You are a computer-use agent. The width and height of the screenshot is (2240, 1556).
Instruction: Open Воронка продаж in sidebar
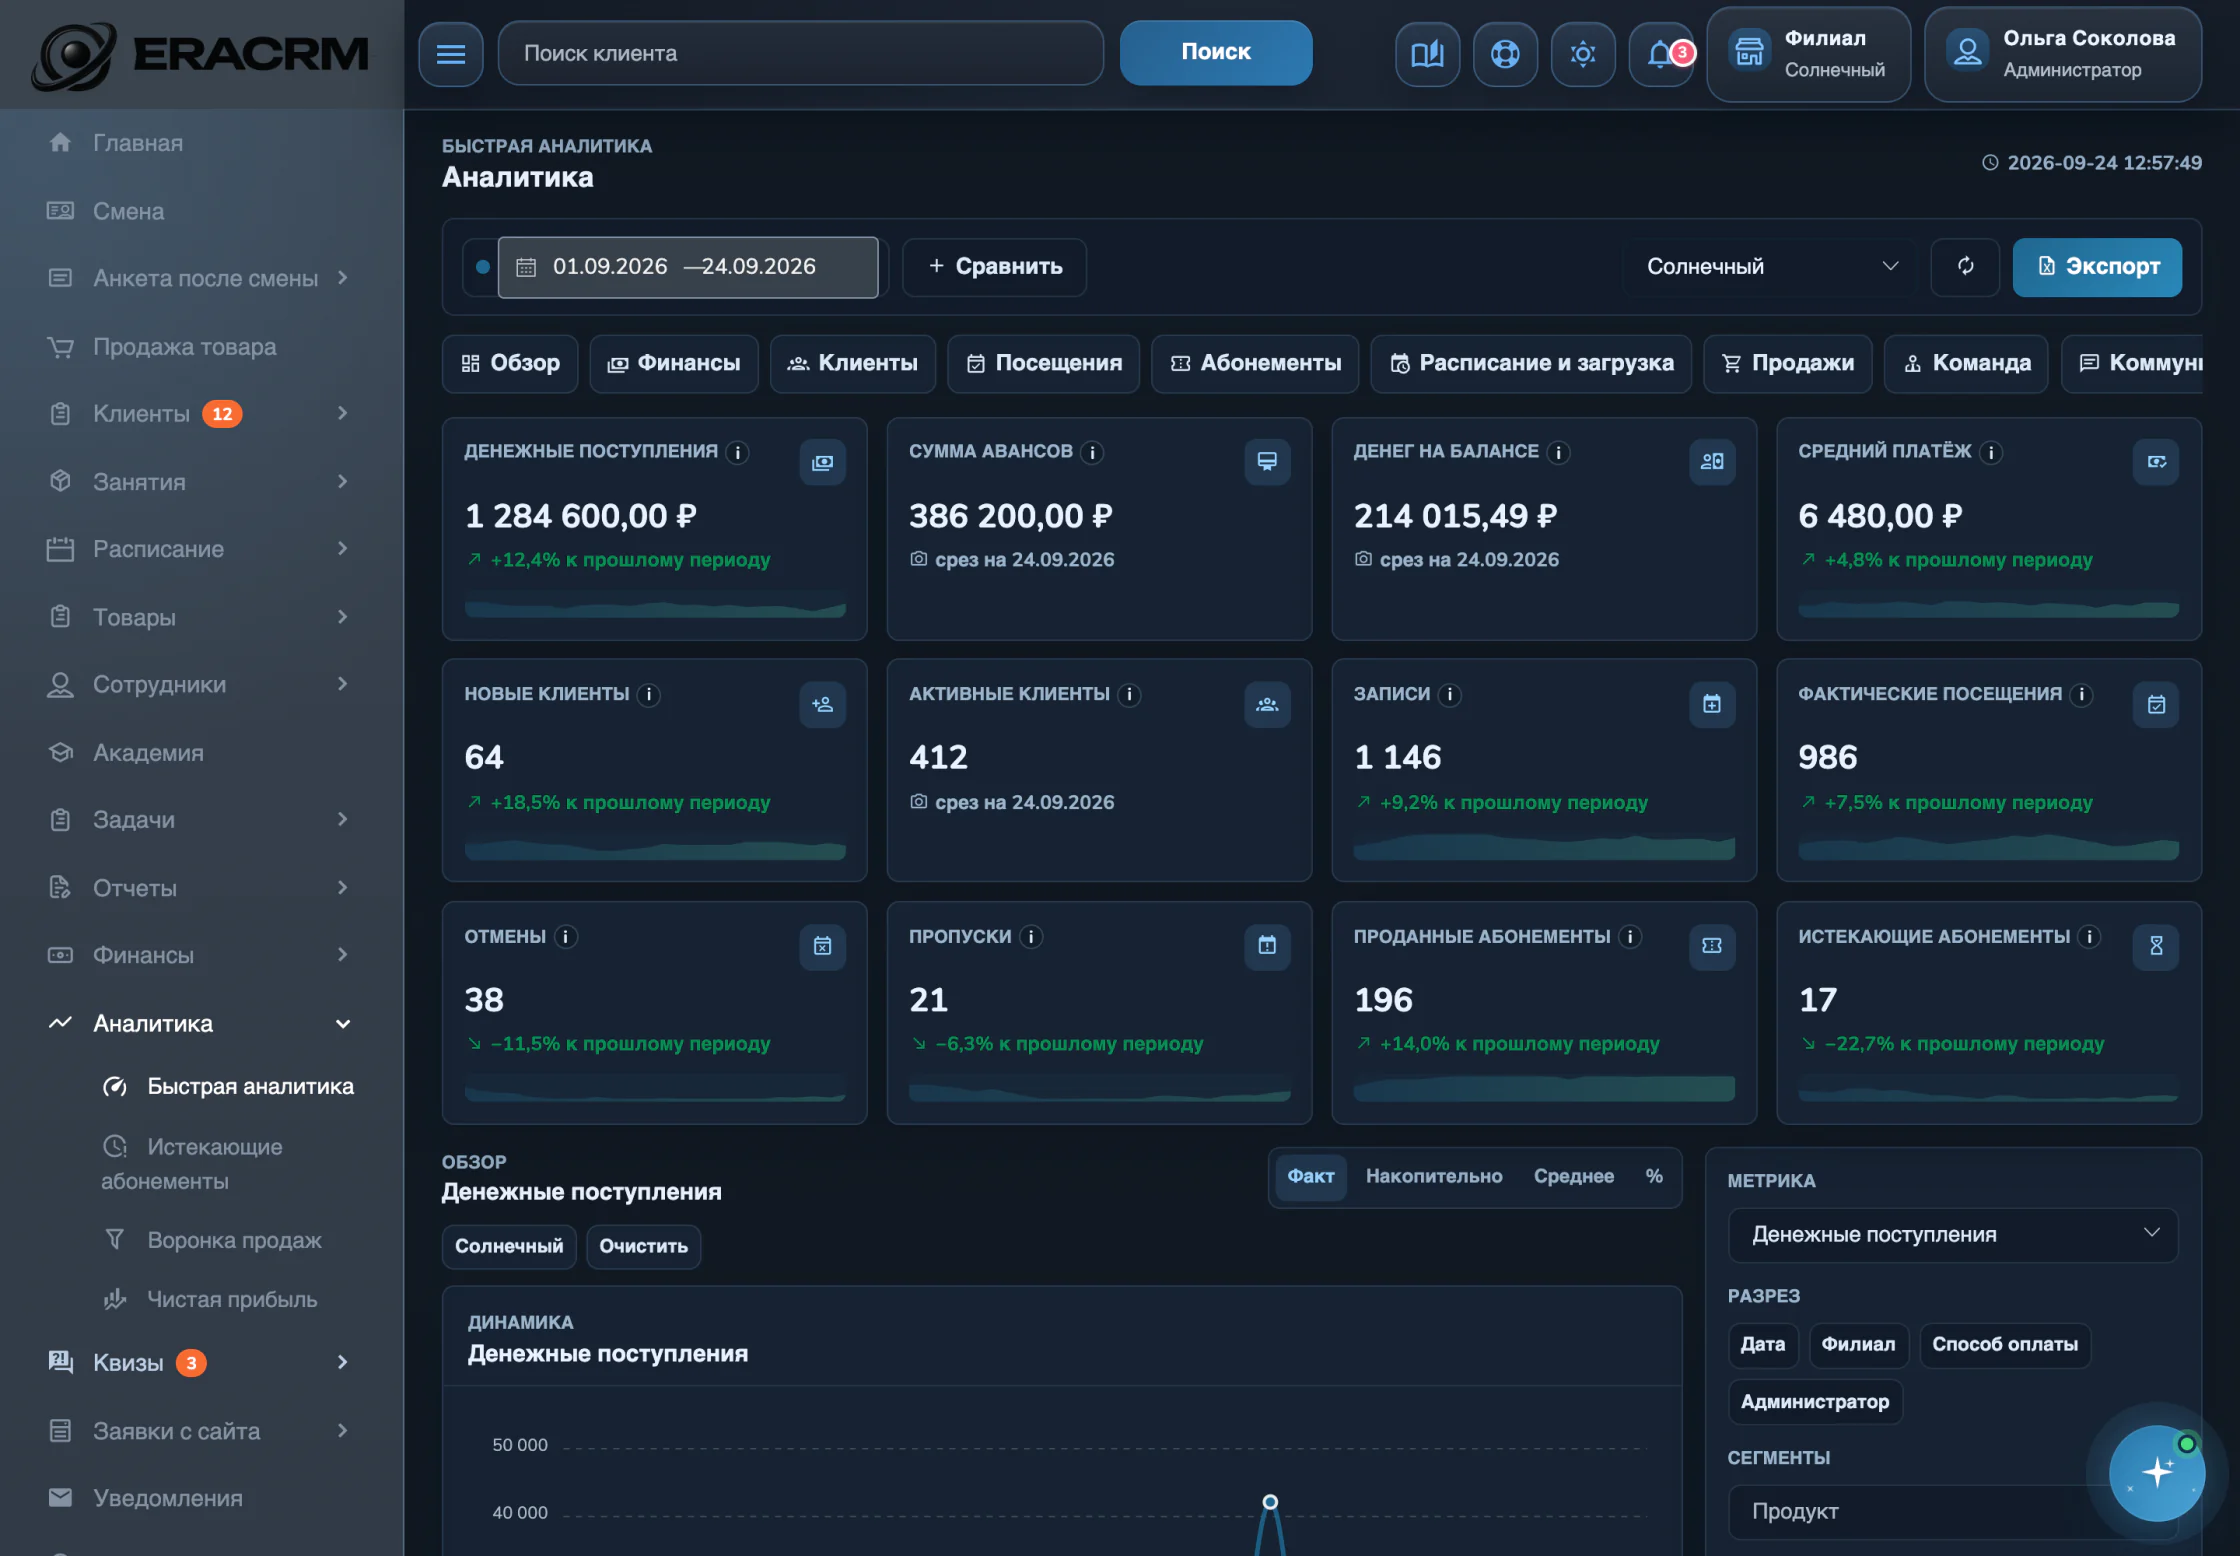click(x=214, y=1240)
